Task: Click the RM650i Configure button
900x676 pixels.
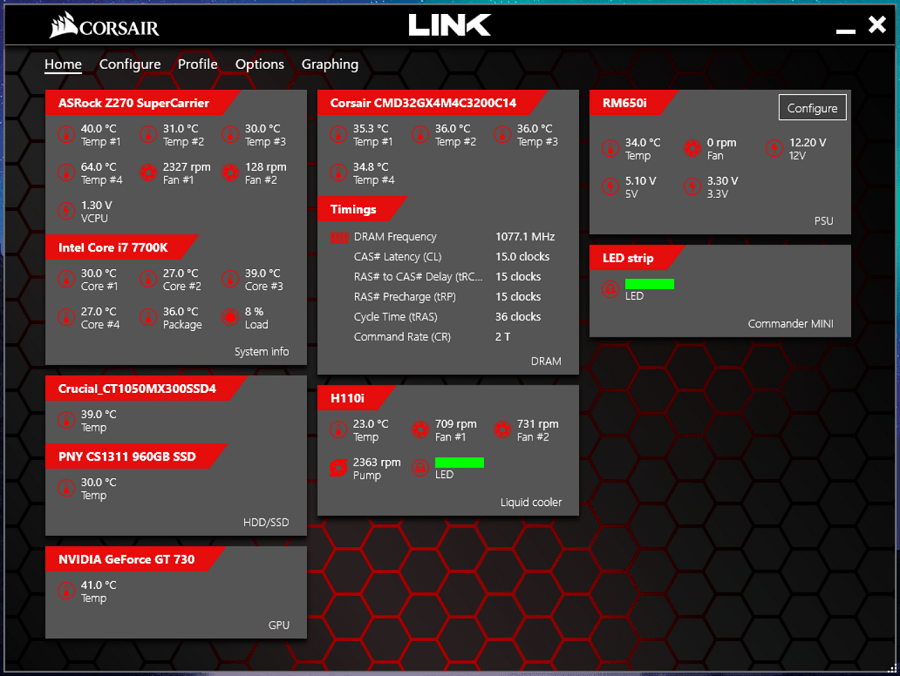Action: (812, 108)
